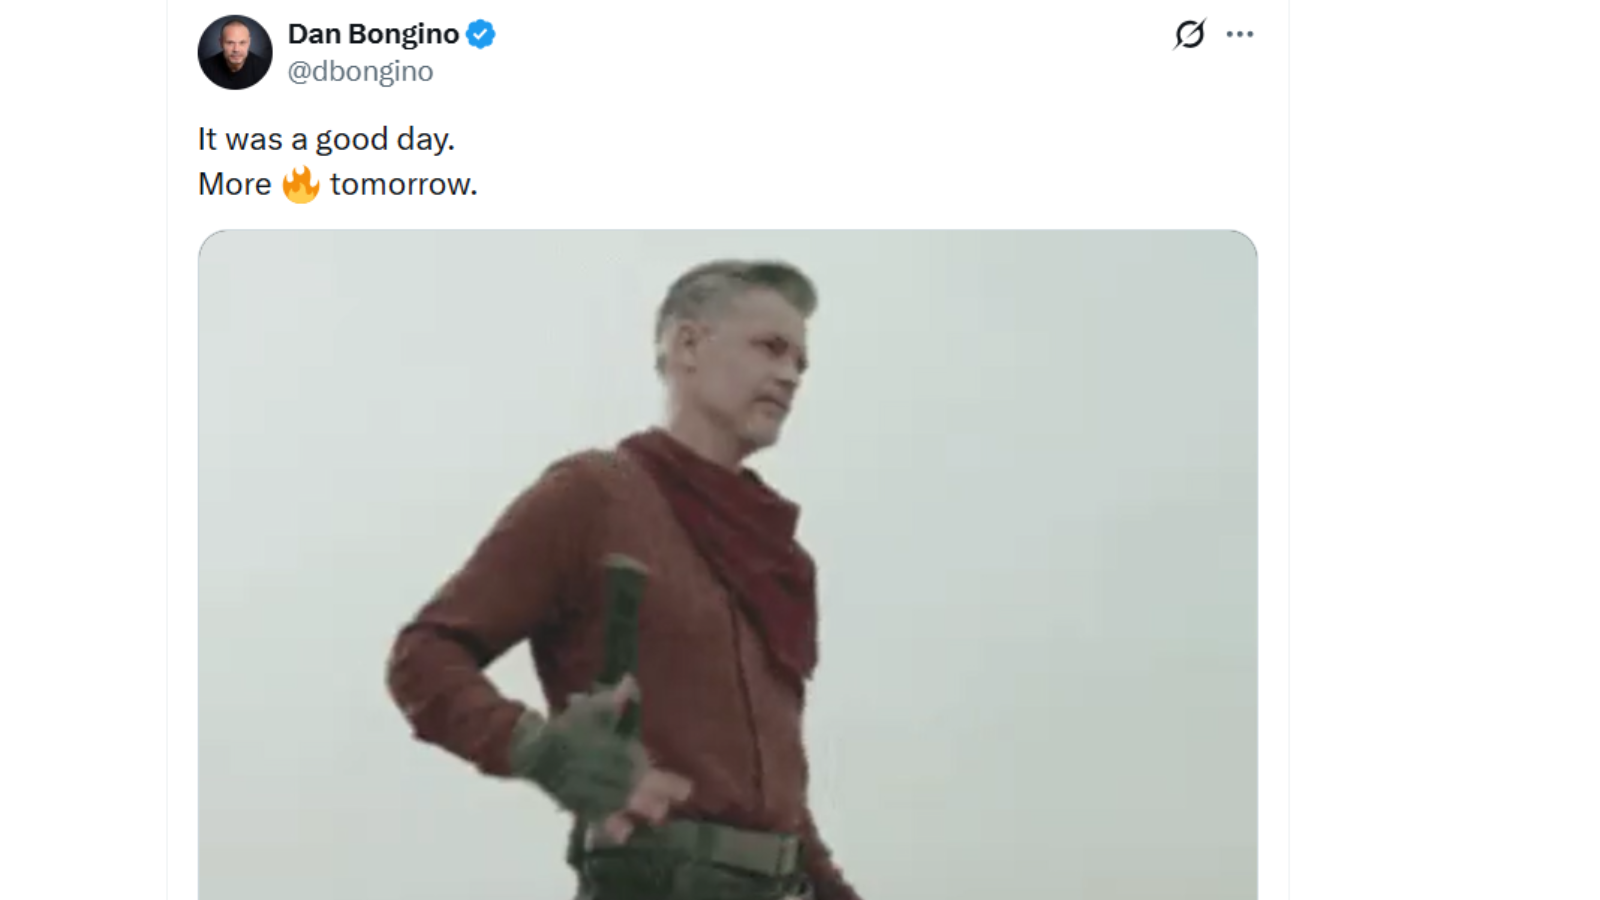Click Dan Bongino's circular profile avatar
Image resolution: width=1600 pixels, height=900 pixels.
click(x=235, y=52)
